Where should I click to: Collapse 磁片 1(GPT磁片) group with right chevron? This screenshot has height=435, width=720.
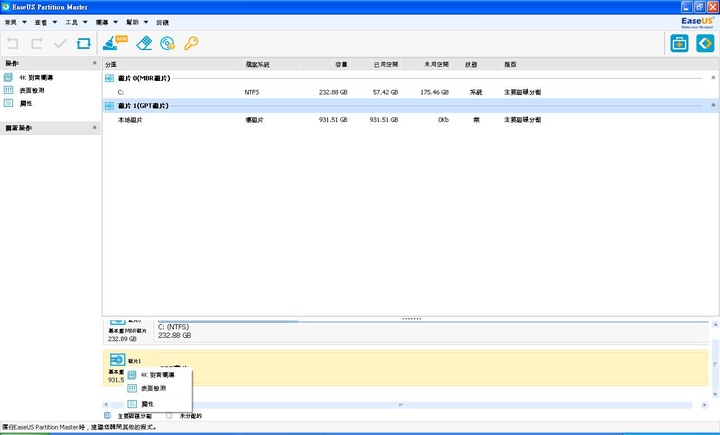713,105
